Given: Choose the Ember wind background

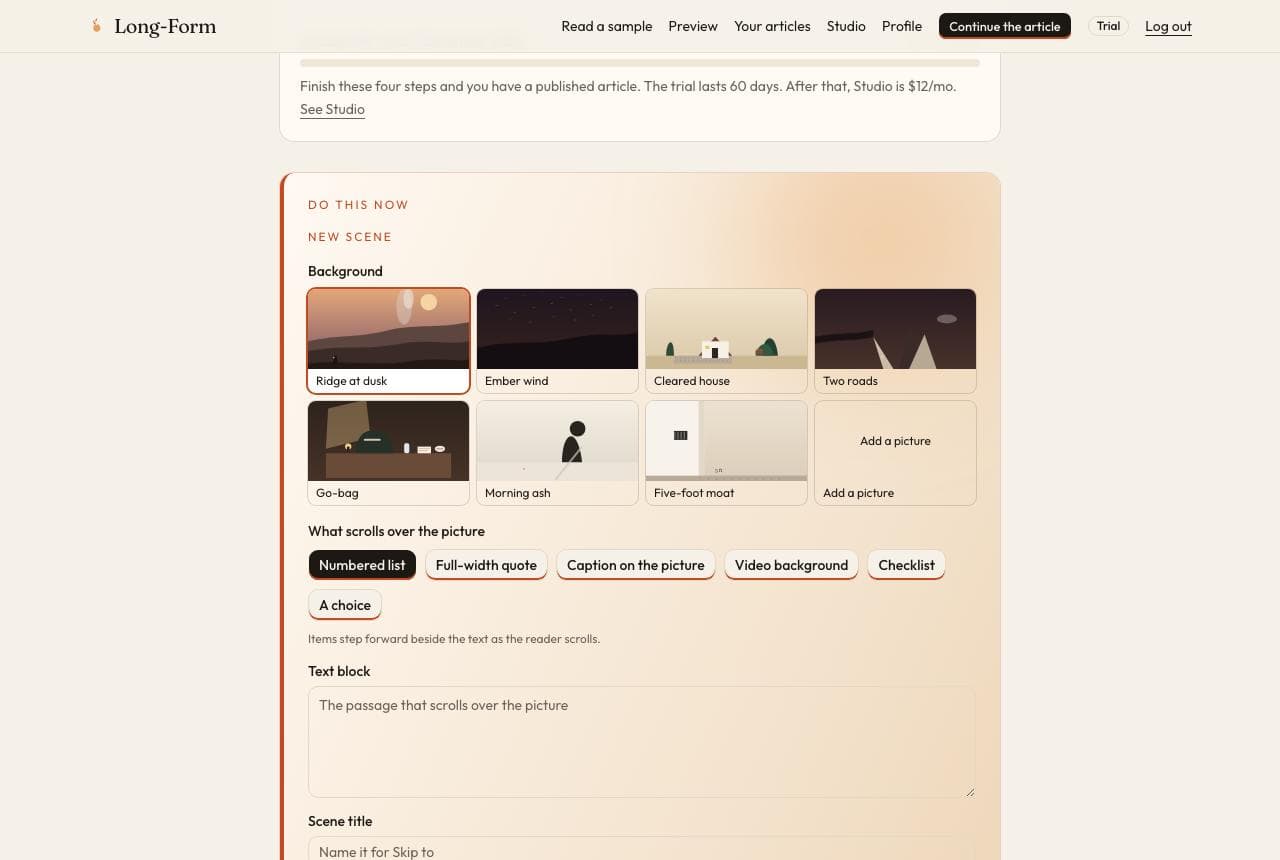Looking at the screenshot, I should click(x=557, y=341).
